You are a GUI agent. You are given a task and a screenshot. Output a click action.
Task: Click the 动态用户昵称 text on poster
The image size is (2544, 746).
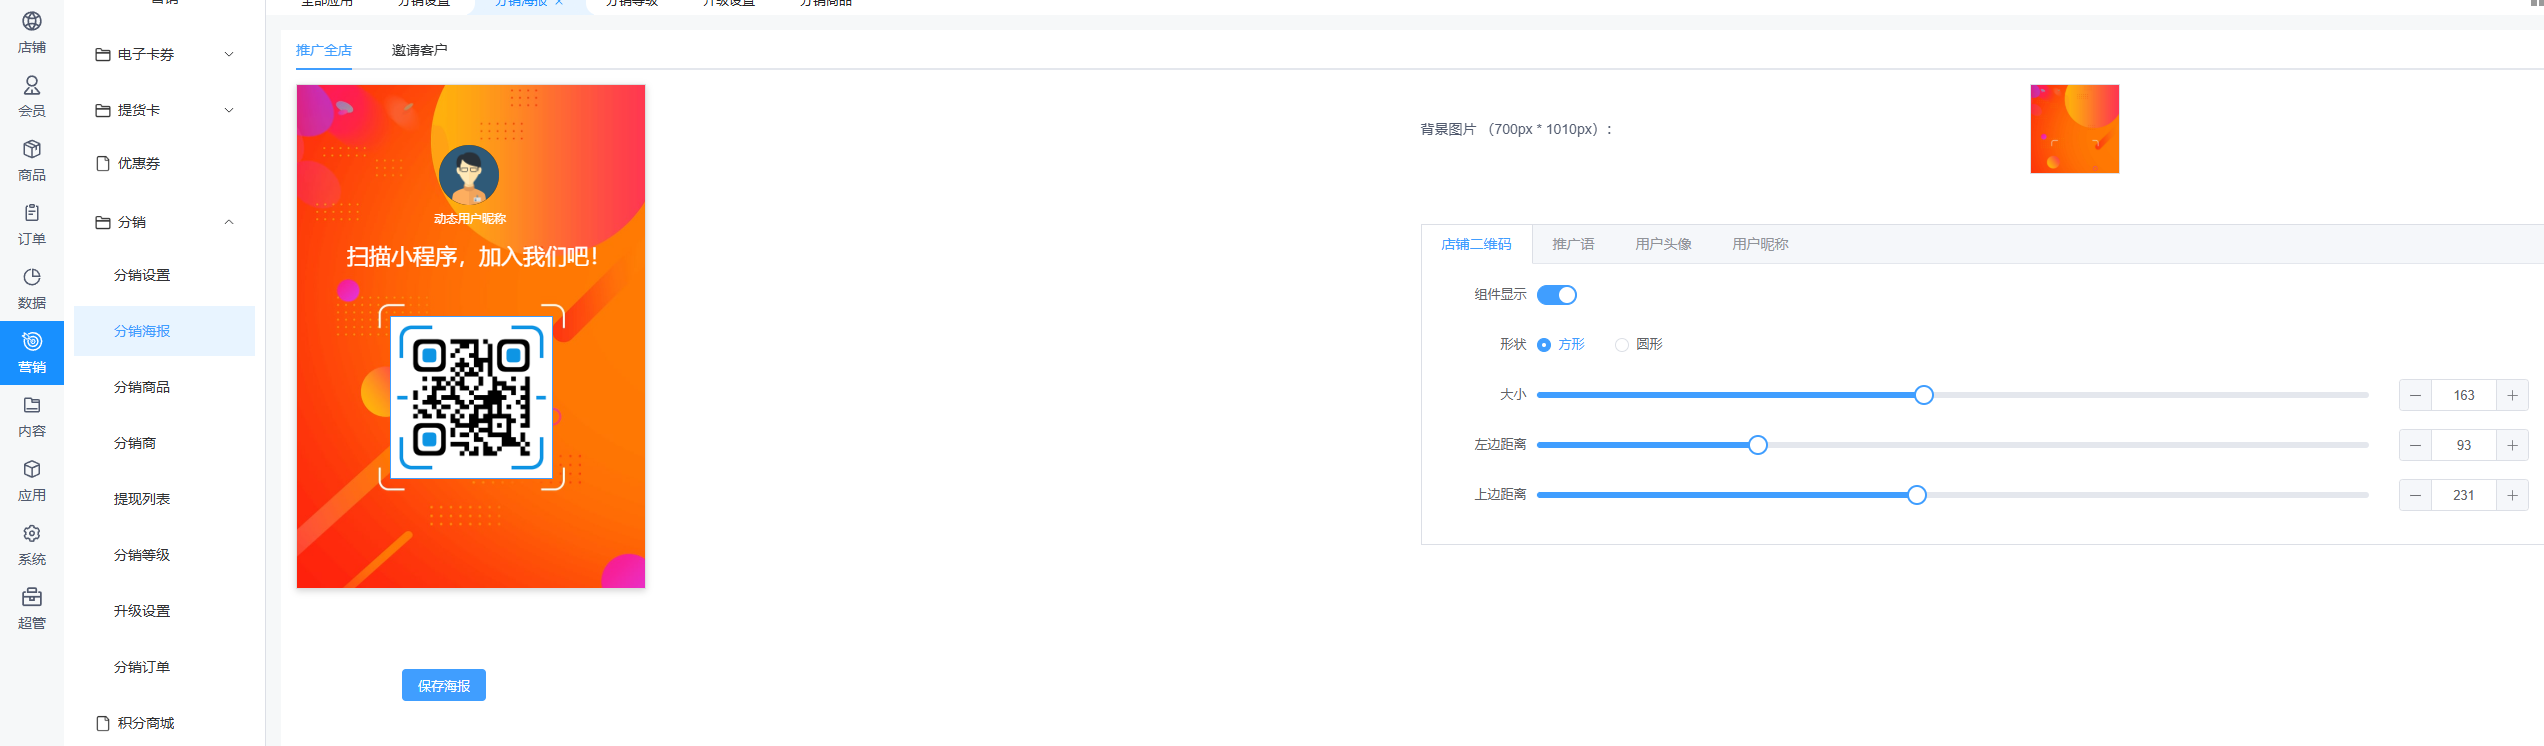click(x=470, y=218)
